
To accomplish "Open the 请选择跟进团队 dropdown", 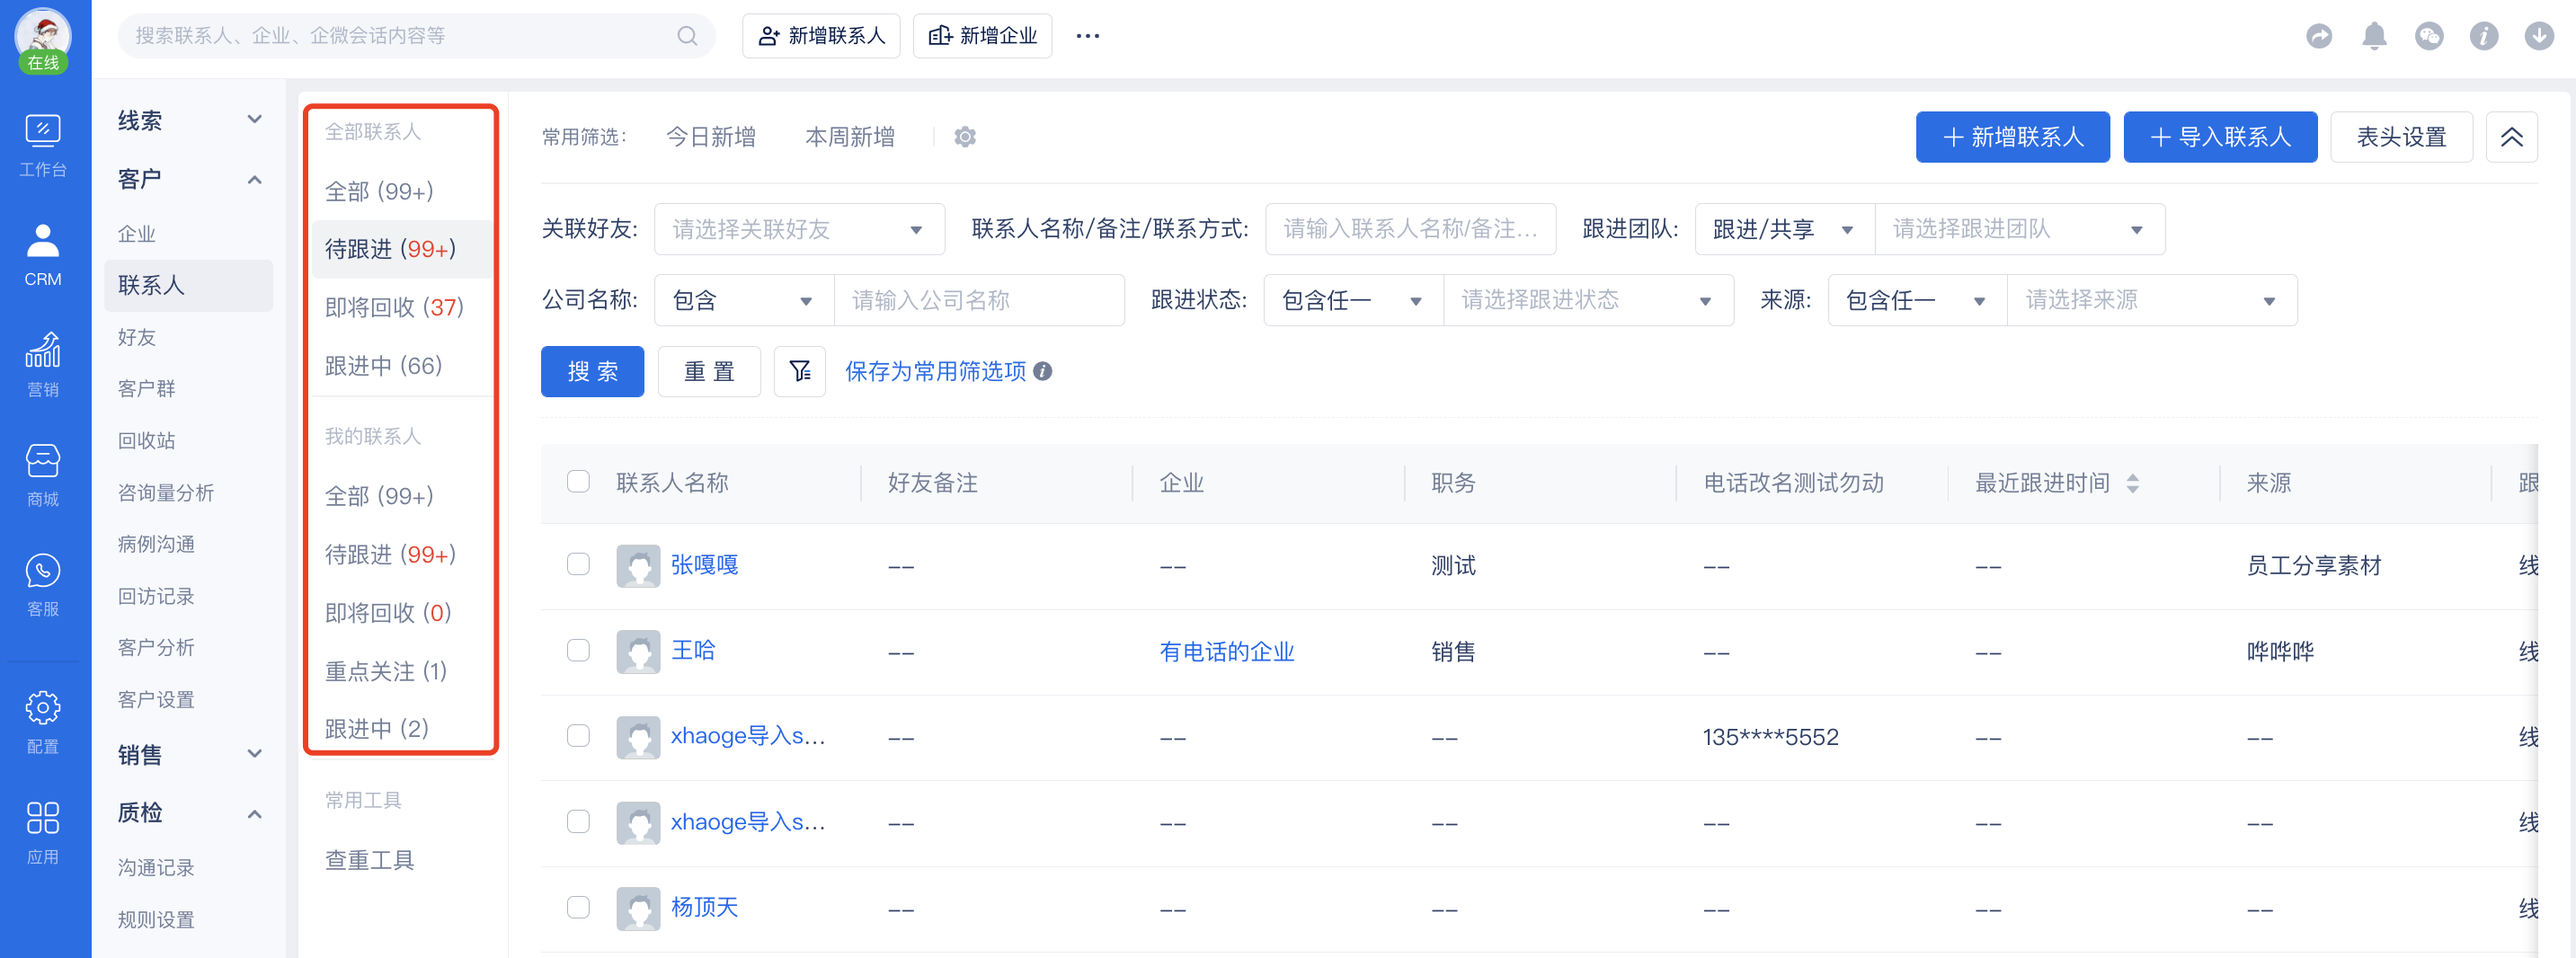I will pyautogui.click(x=2019, y=230).
